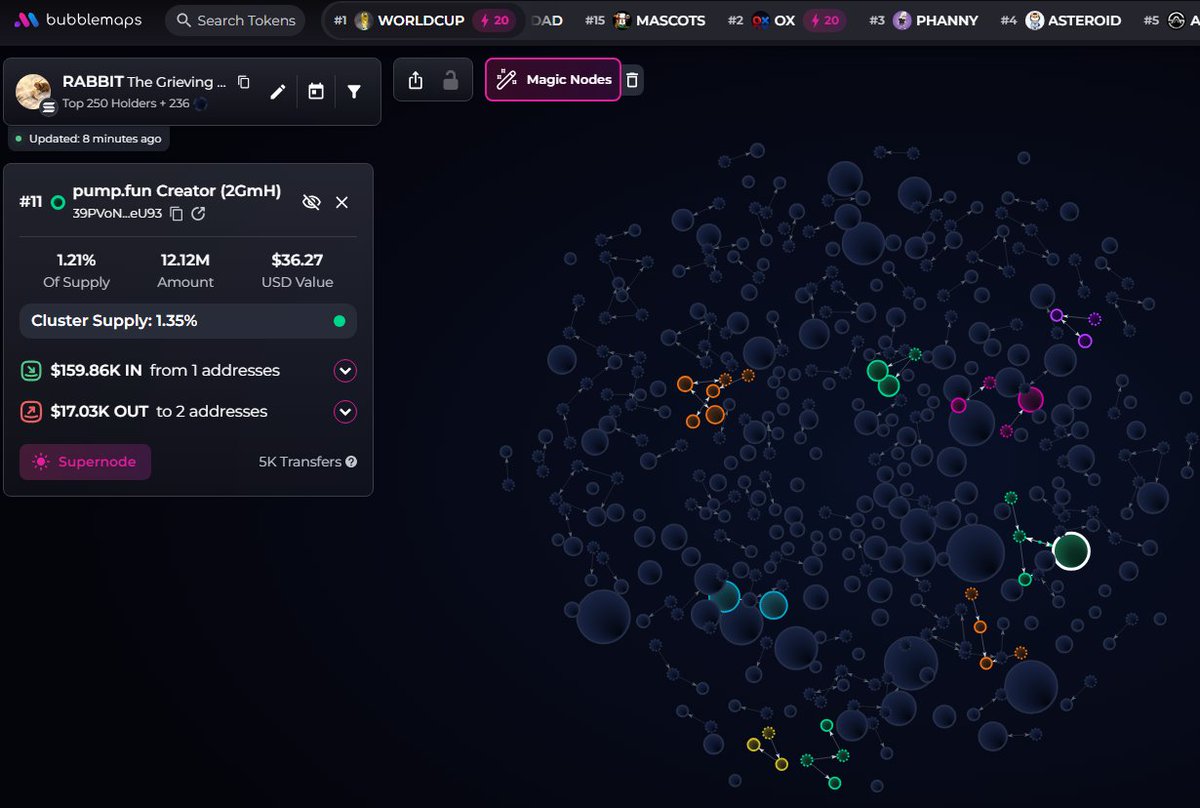Click 'Top 250 Holders + 236' text

[125, 103]
